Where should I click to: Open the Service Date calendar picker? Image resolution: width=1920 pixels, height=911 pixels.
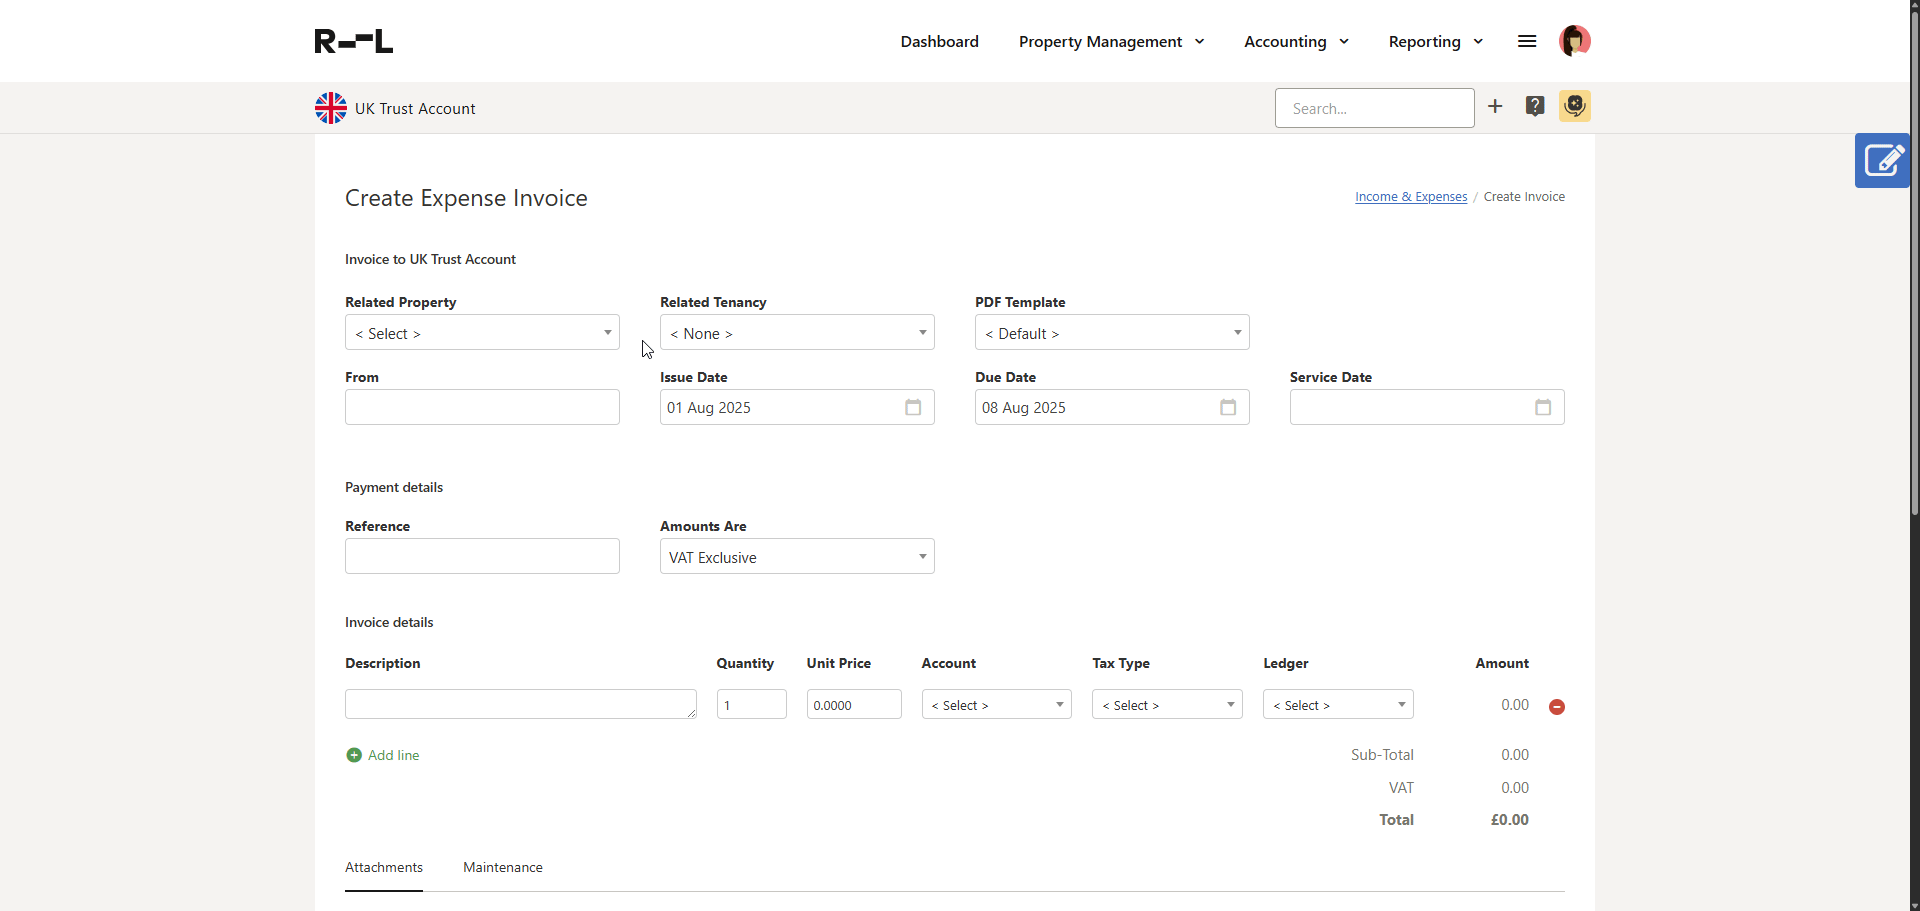point(1543,408)
